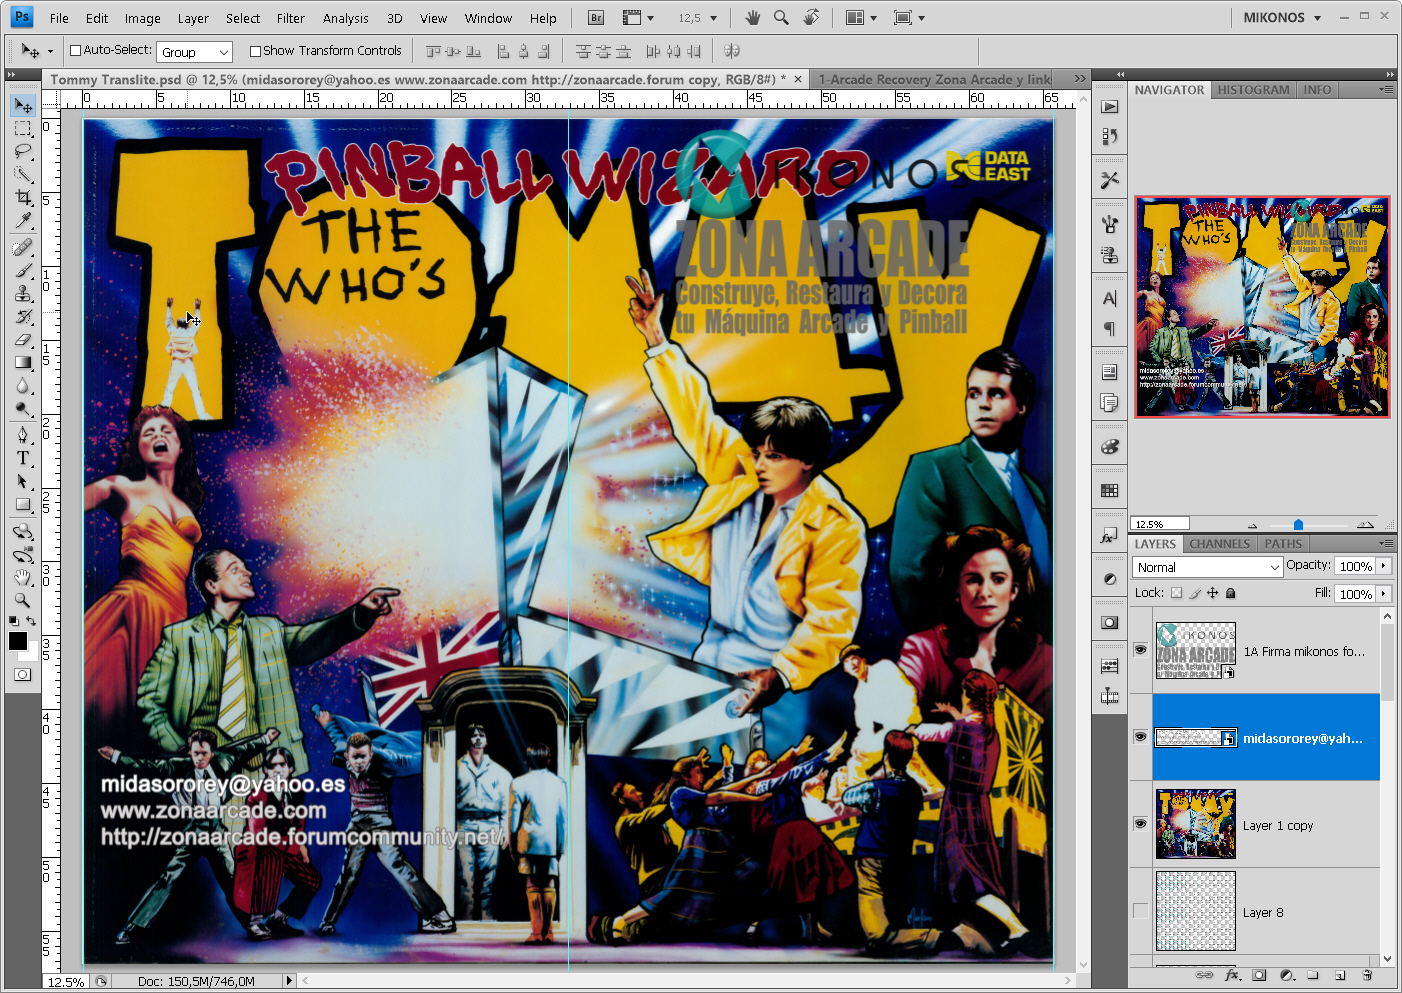Select the Move tool
The height and width of the screenshot is (993, 1402).
24,105
